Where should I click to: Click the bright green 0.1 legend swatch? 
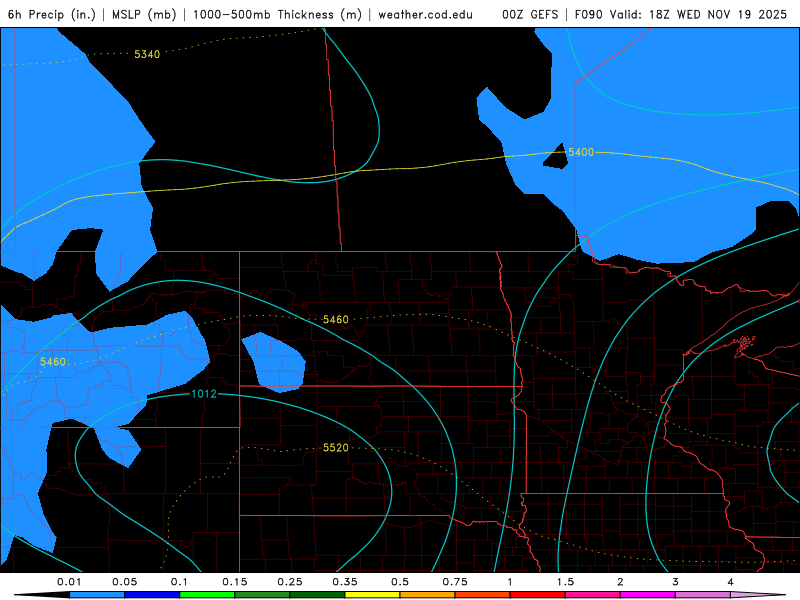[x=207, y=595]
